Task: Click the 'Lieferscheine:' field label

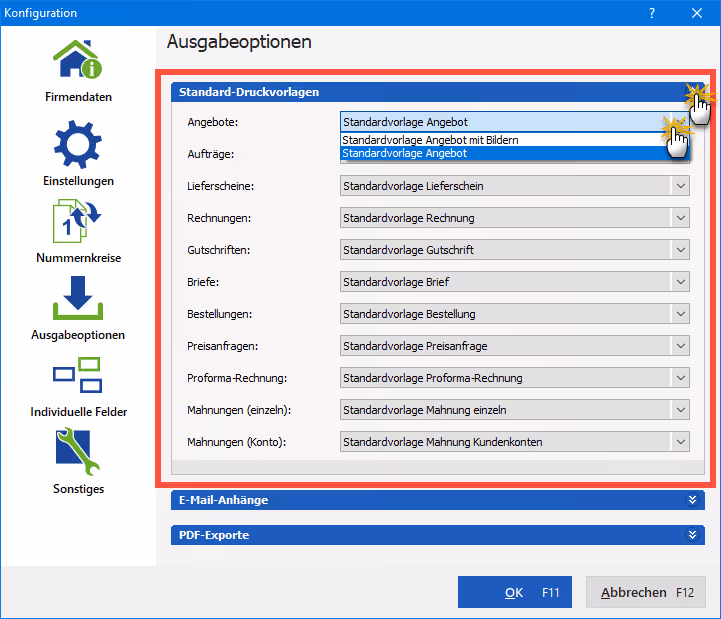Action: coord(220,186)
